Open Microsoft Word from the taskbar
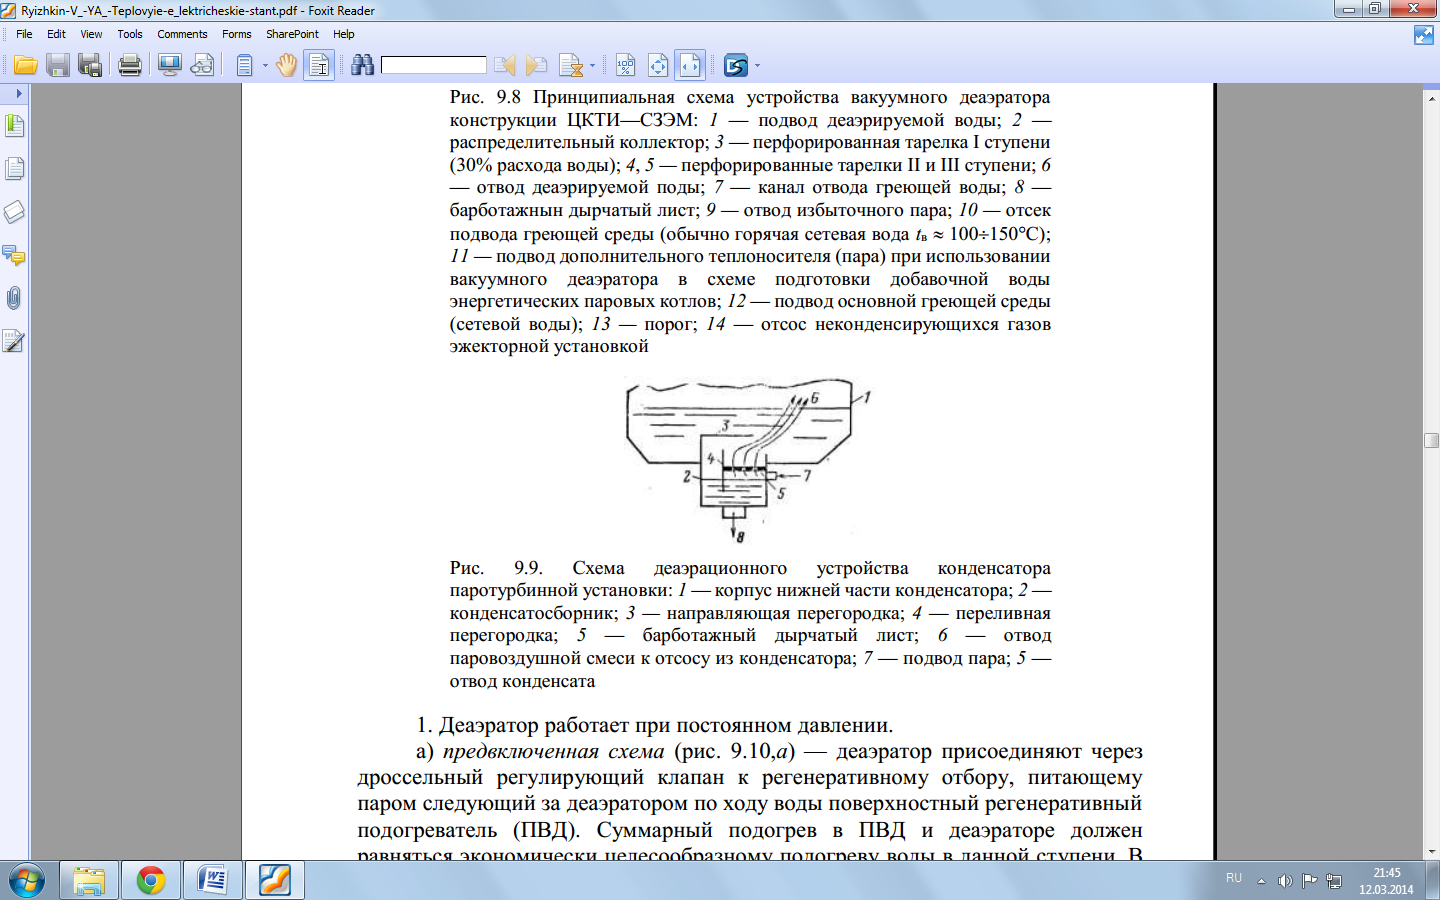 pos(213,881)
